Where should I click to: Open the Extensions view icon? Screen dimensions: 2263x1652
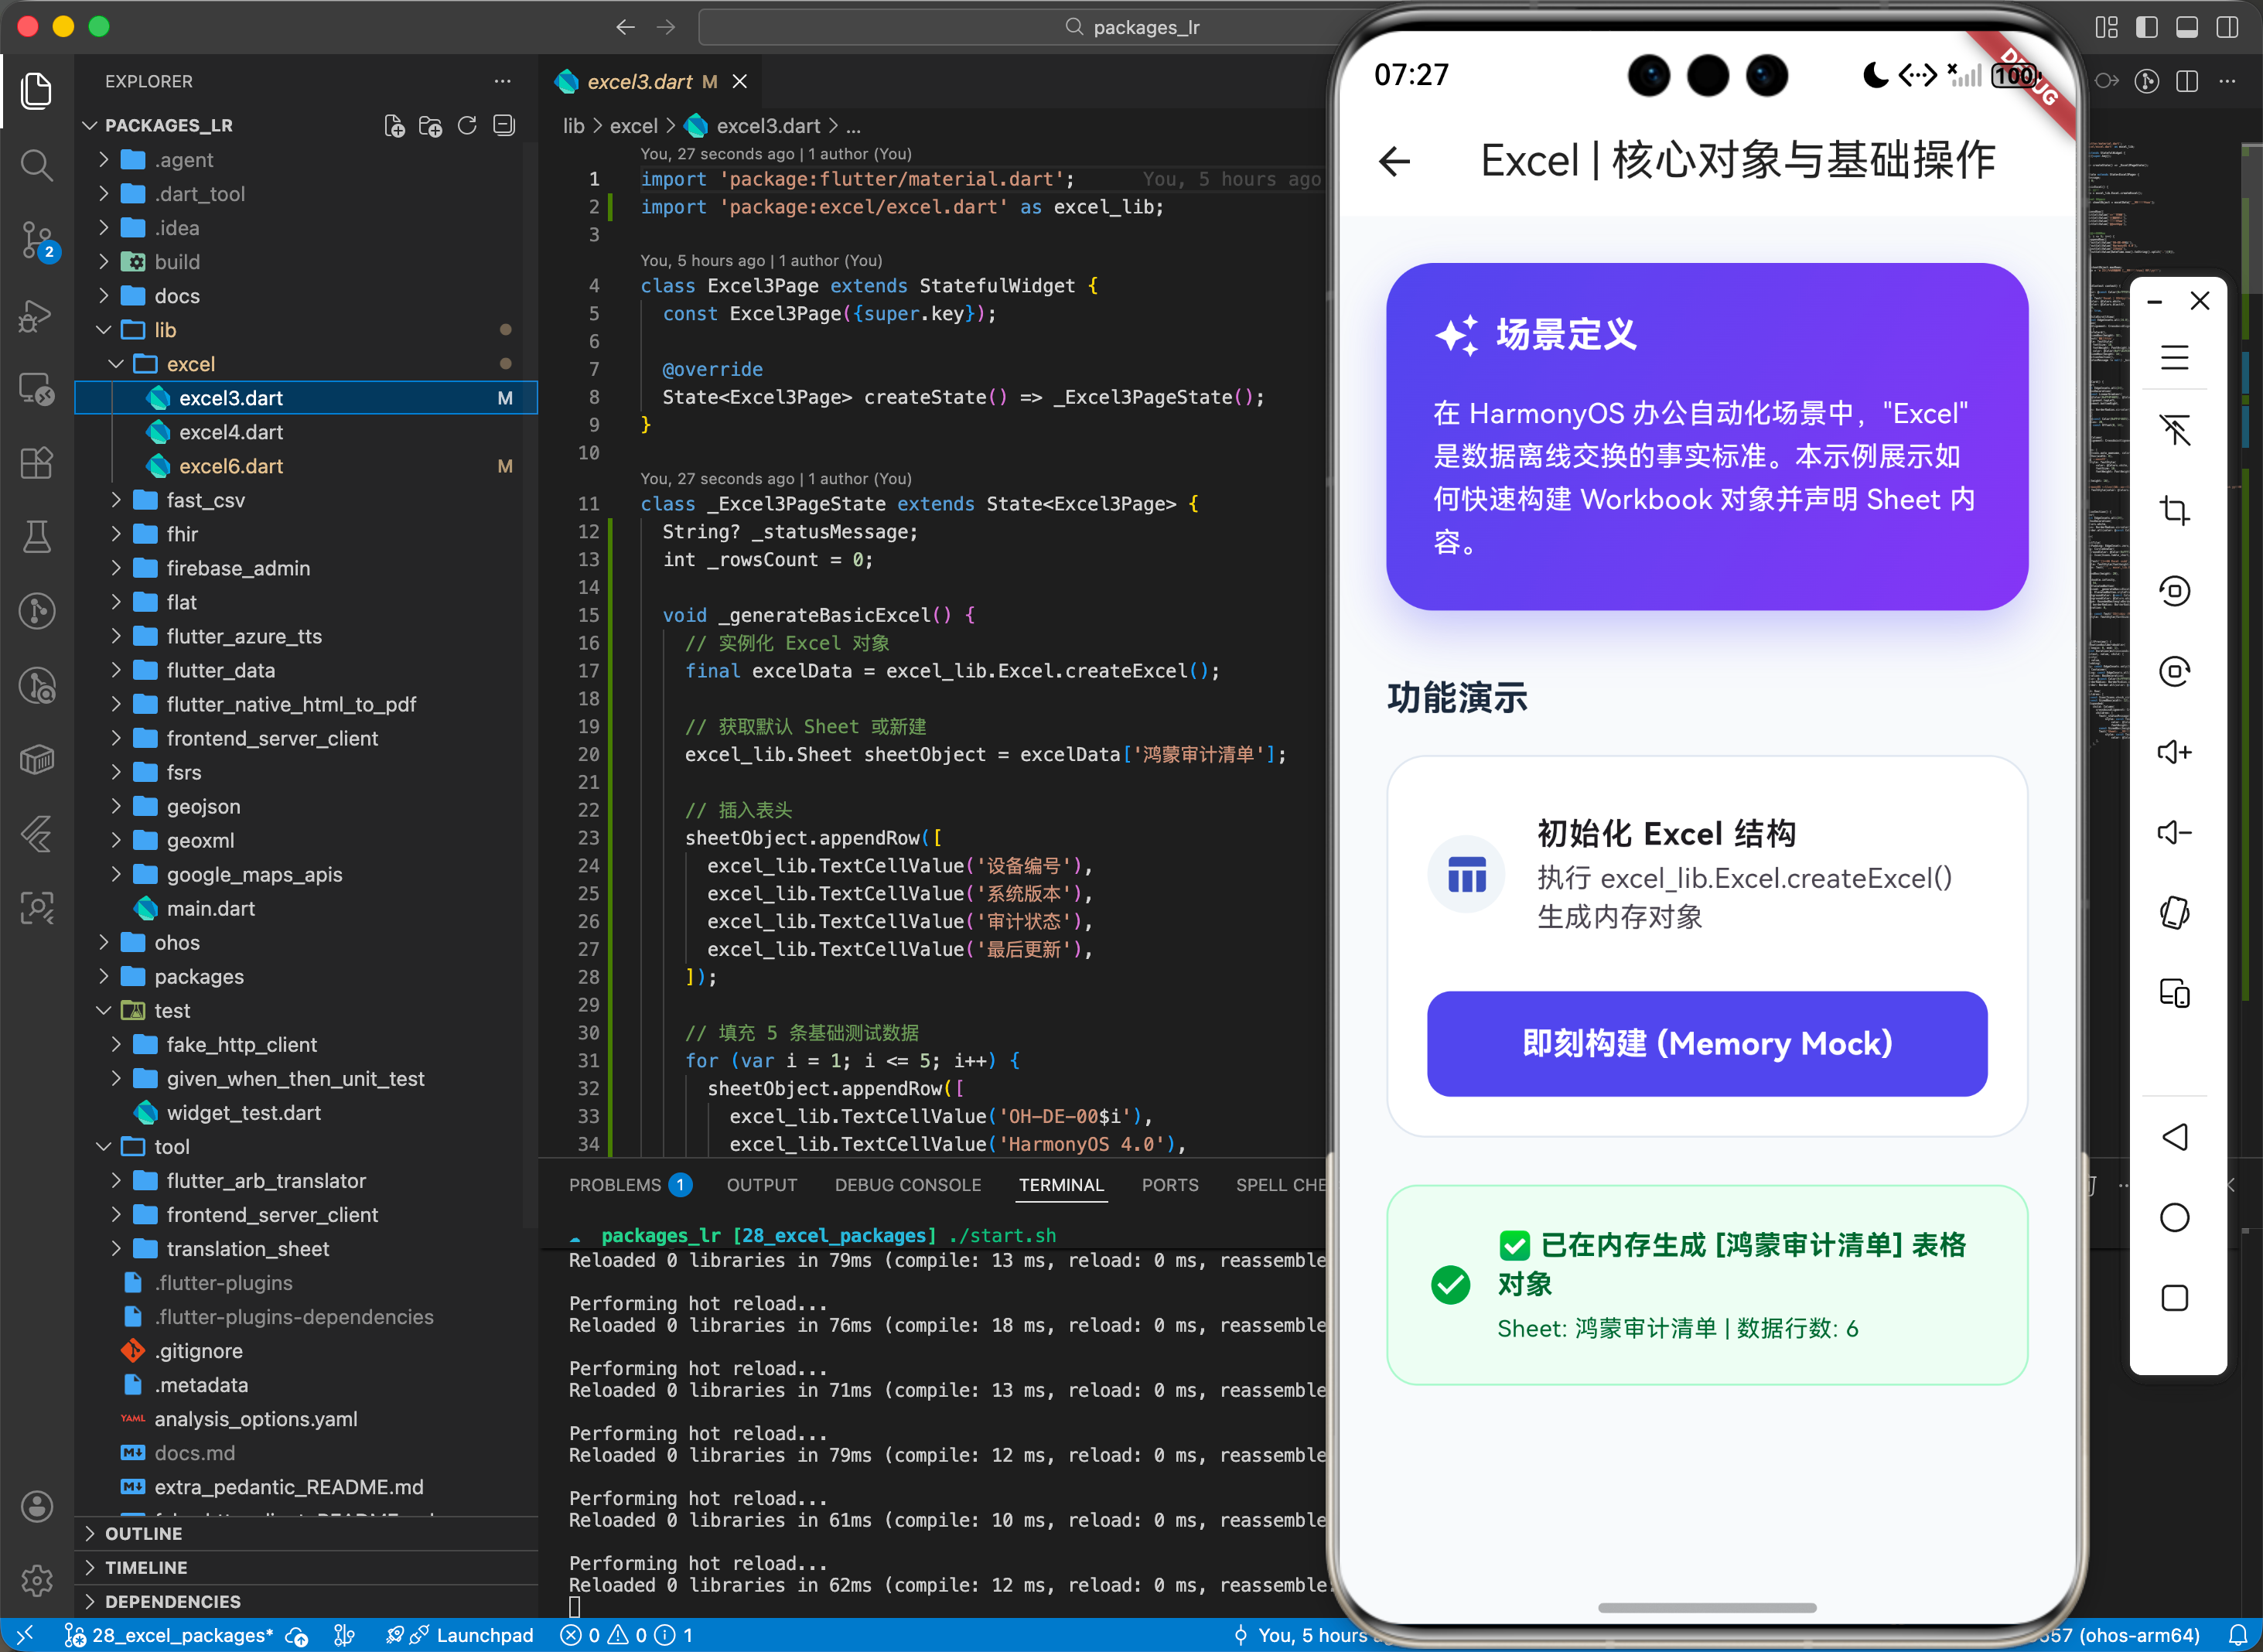[37, 463]
